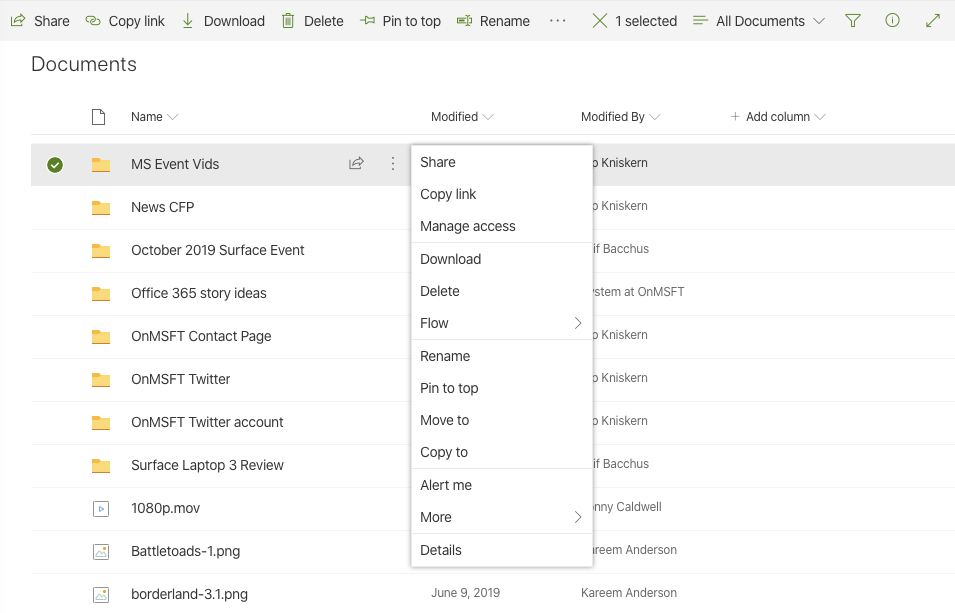Screen dimensions: 955x613
Task: Open the Battletoads-1.png file name
Action: click(x=185, y=551)
